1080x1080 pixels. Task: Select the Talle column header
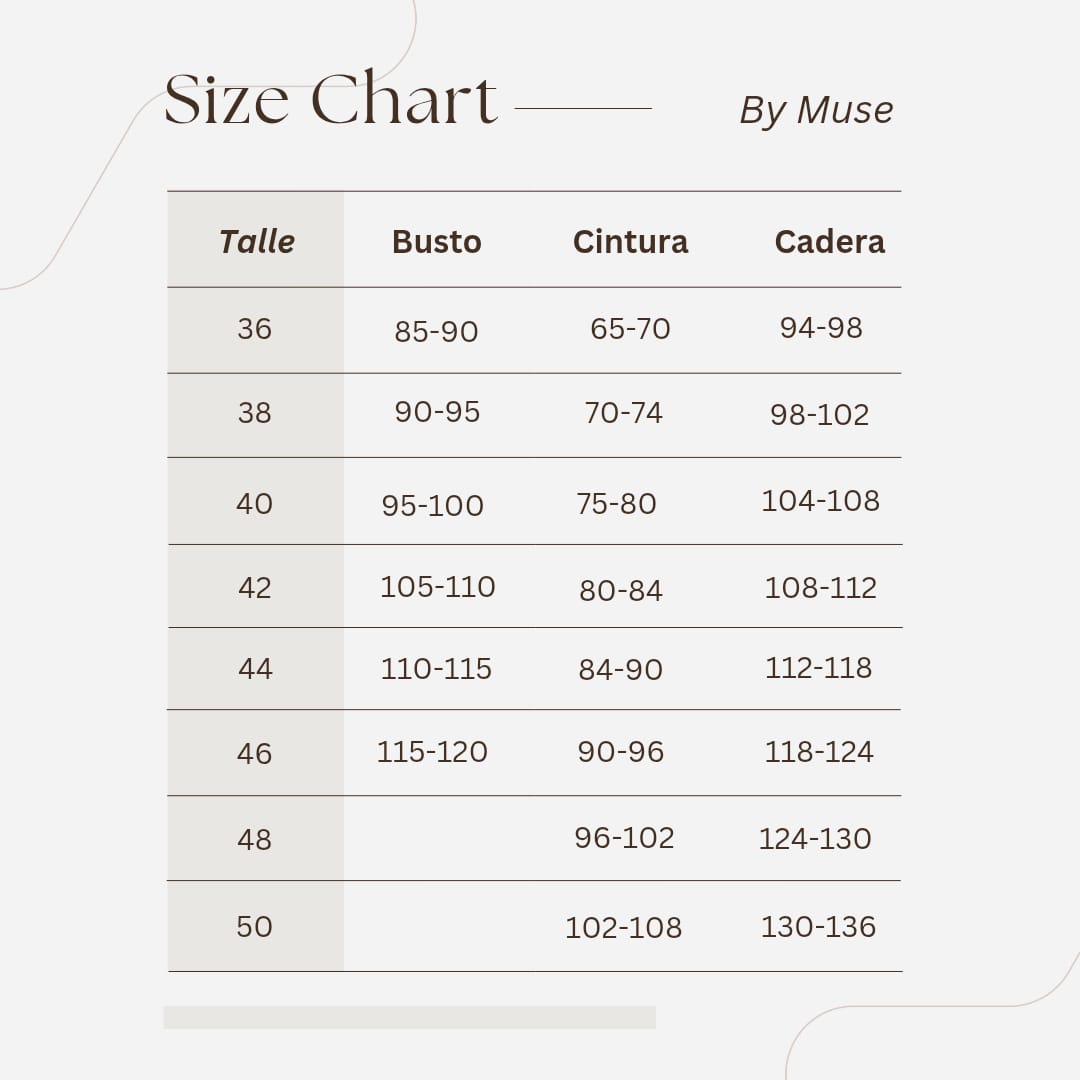pyautogui.click(x=257, y=242)
